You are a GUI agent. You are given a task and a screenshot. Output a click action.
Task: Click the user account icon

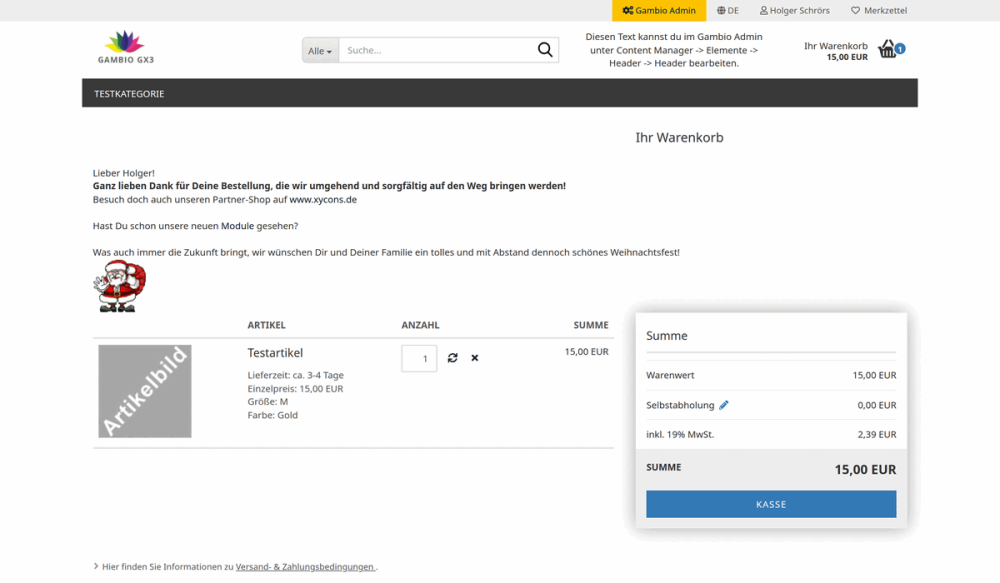click(x=763, y=10)
